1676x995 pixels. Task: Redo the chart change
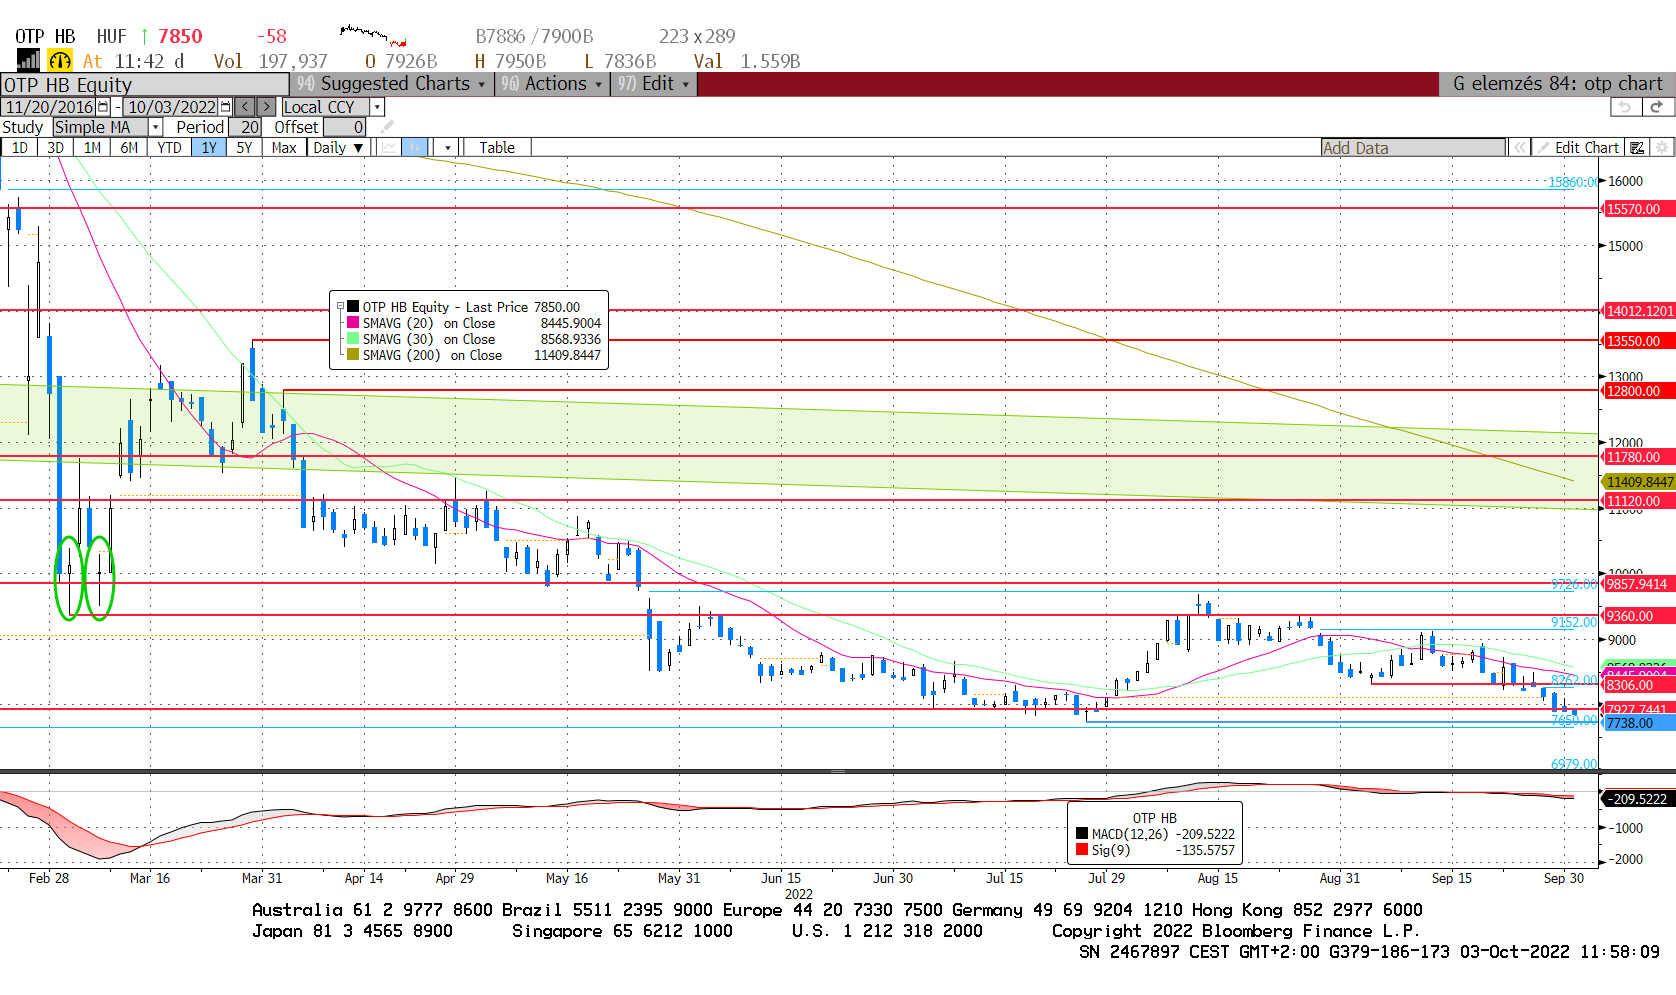pyautogui.click(x=1657, y=107)
